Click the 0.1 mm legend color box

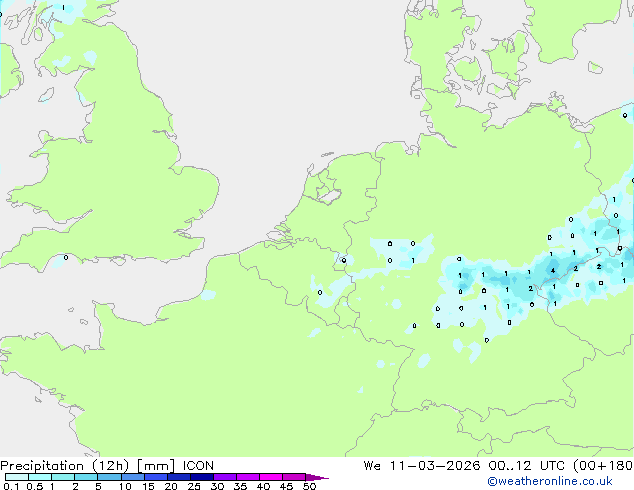17,477
